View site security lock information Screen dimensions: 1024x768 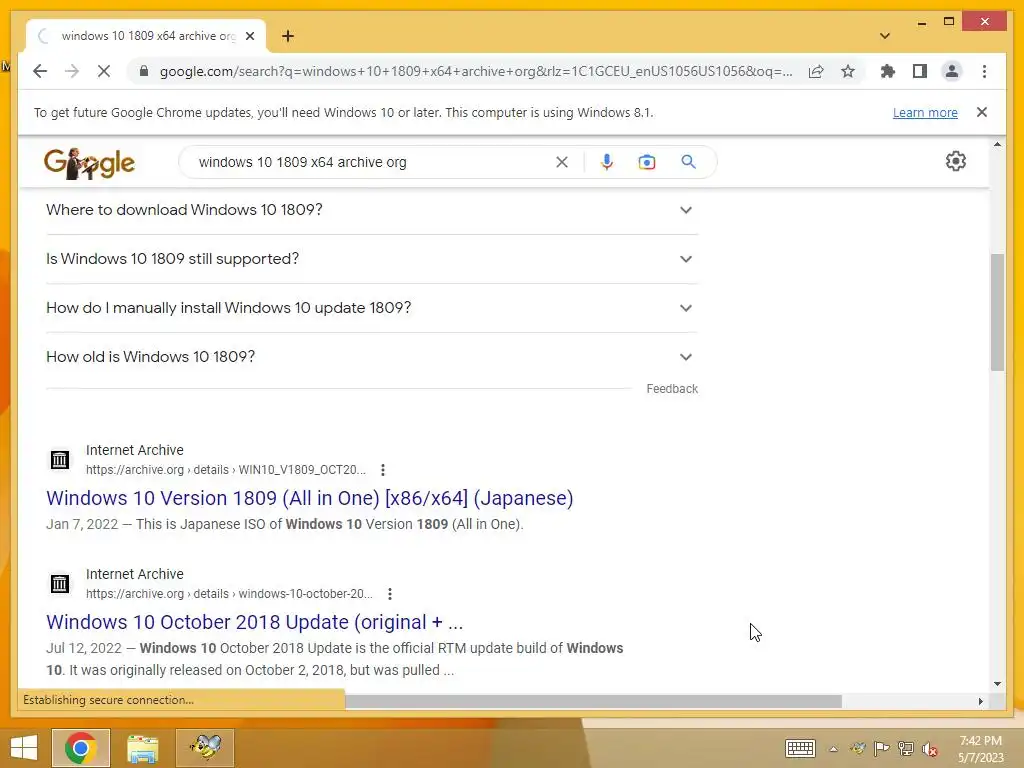144,71
